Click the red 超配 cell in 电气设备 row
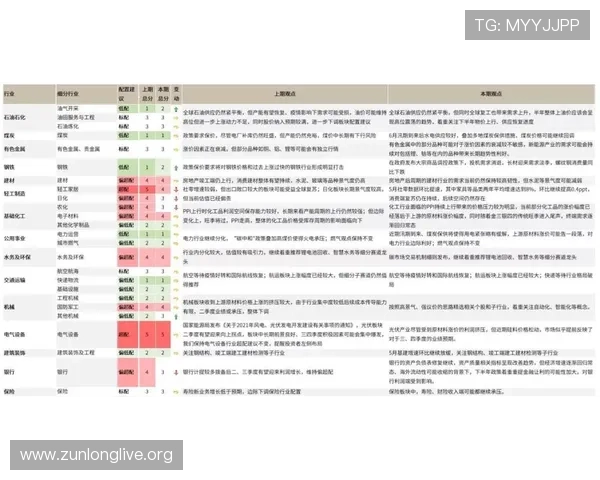Image resolution: width=600 pixels, height=480 pixels. pyautogui.click(x=127, y=335)
